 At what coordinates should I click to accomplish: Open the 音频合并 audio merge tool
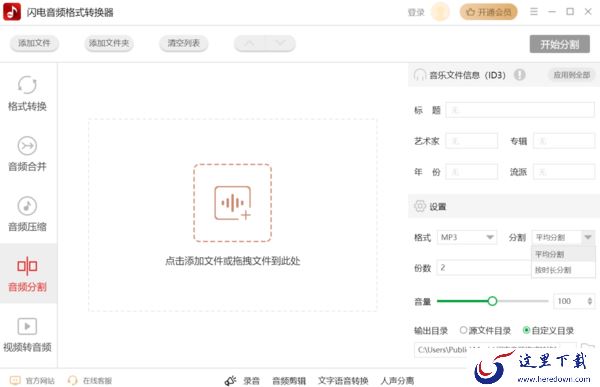(x=27, y=154)
